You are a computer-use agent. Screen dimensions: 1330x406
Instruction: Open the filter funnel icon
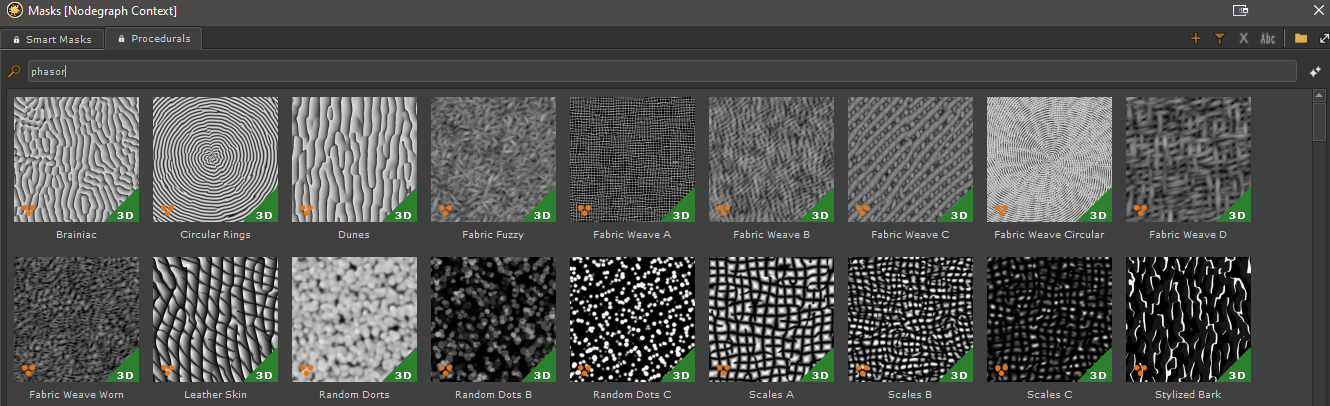coord(1219,39)
